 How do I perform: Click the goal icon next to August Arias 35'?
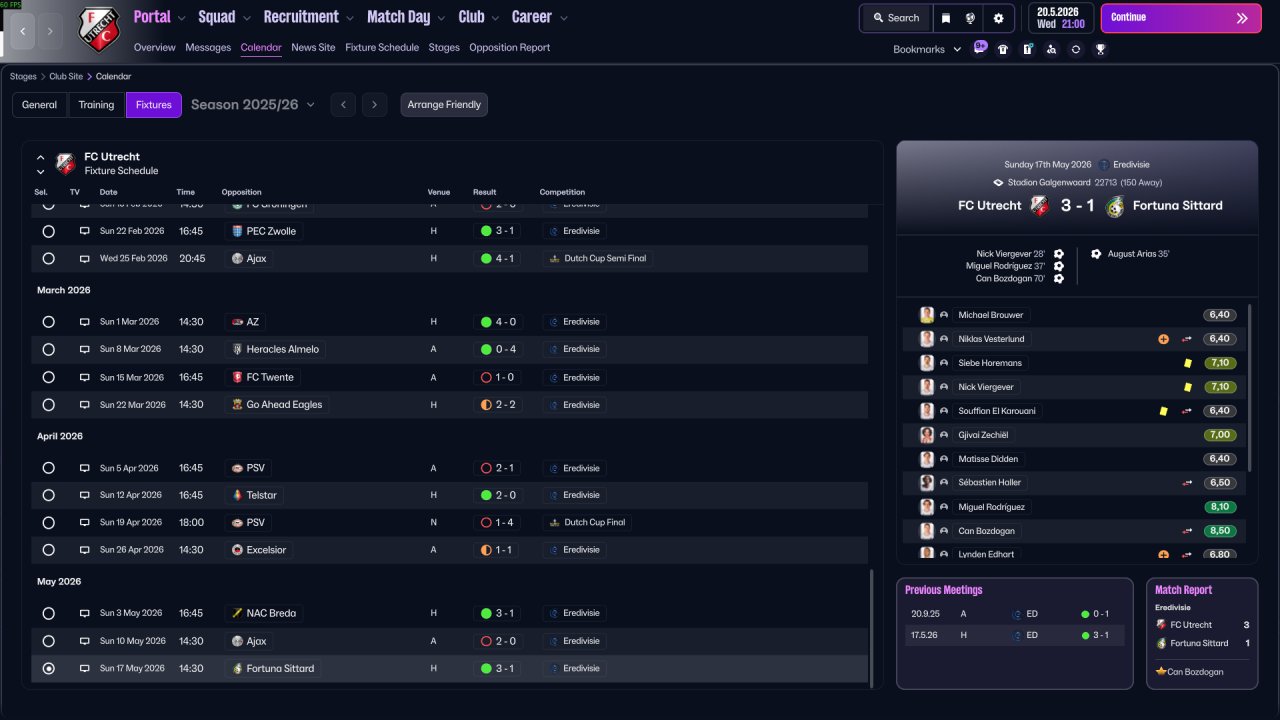point(1096,254)
